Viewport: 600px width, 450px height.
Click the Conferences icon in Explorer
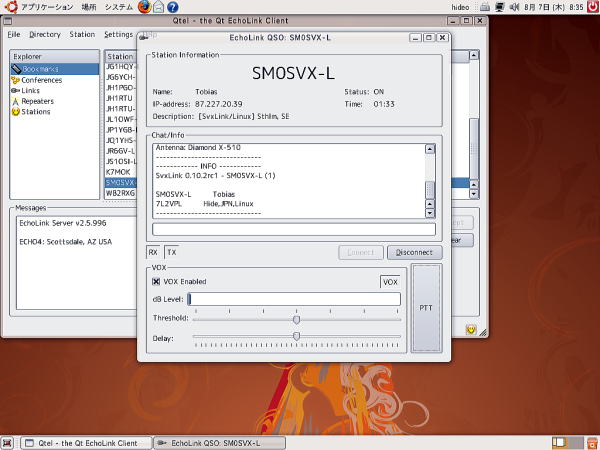coord(15,80)
